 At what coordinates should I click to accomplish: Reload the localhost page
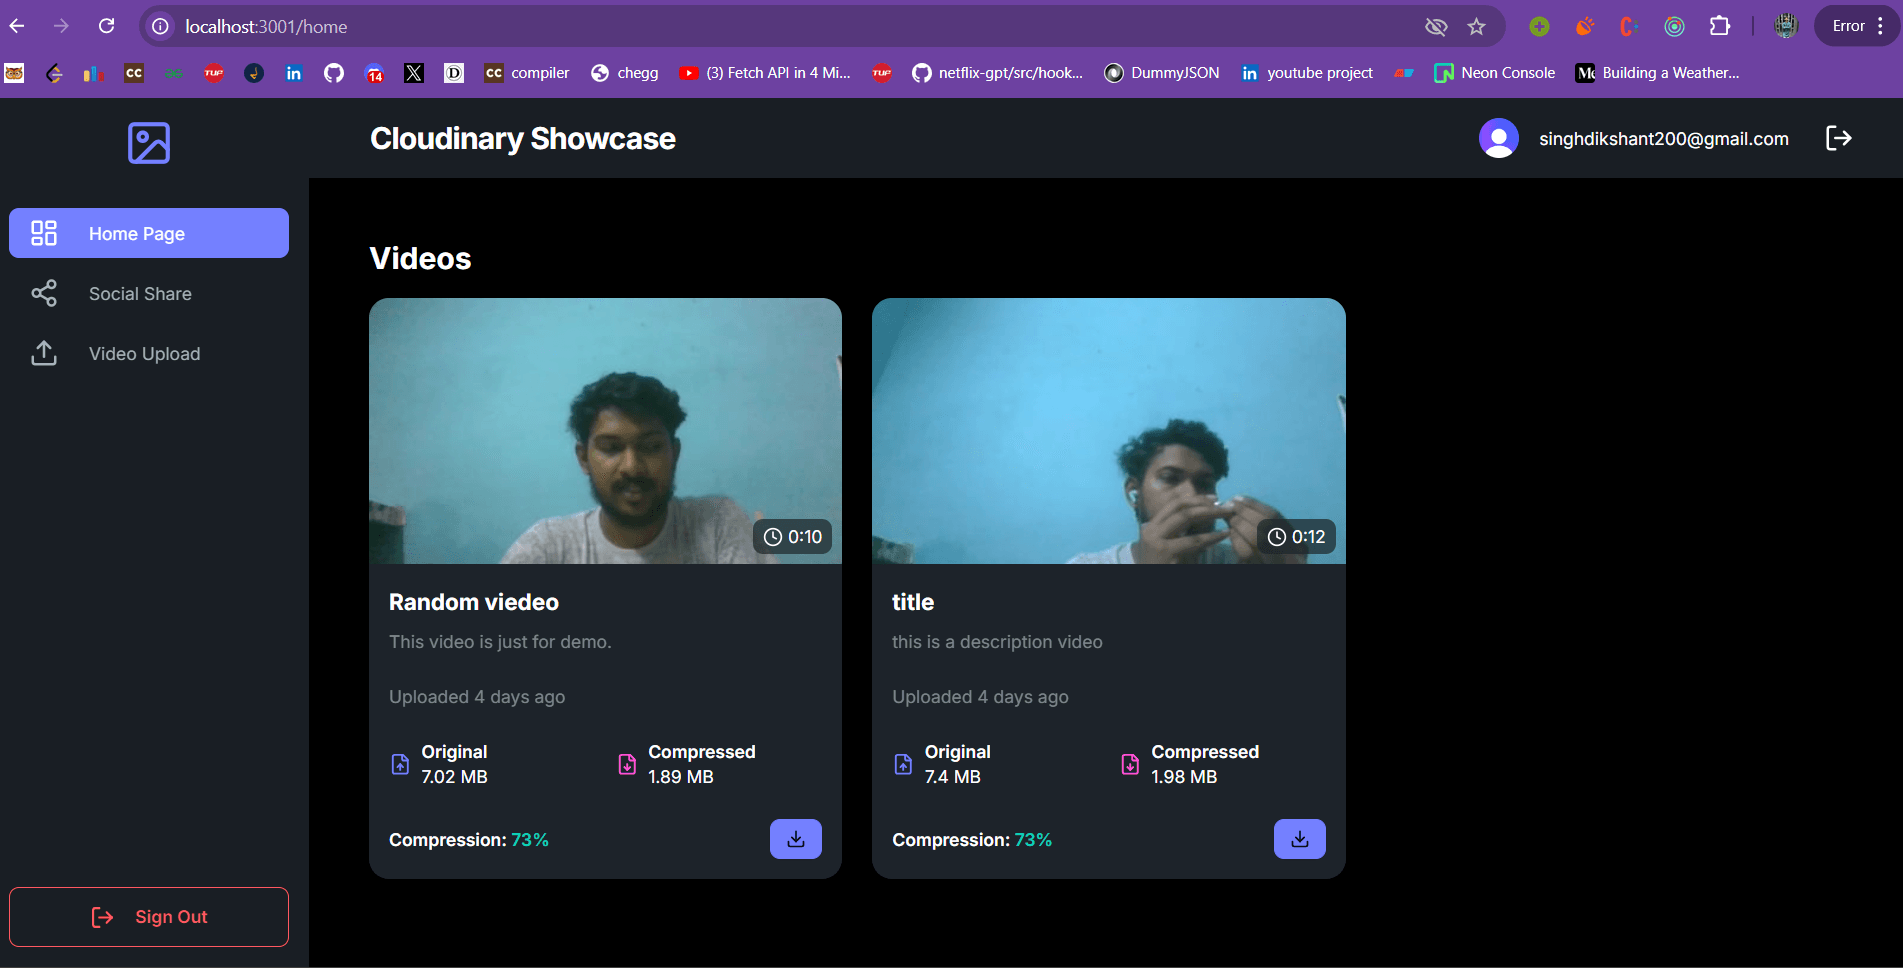pyautogui.click(x=106, y=26)
